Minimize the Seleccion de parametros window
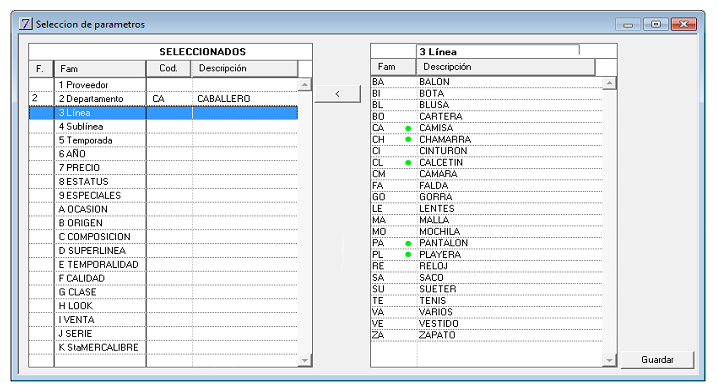The height and width of the screenshot is (389, 718). point(628,24)
